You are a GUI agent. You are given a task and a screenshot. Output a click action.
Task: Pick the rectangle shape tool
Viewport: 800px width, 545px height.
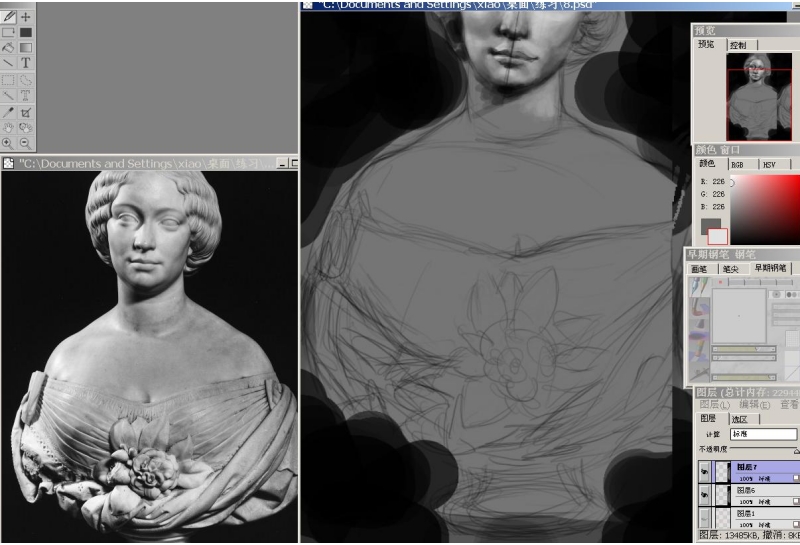pos(8,33)
